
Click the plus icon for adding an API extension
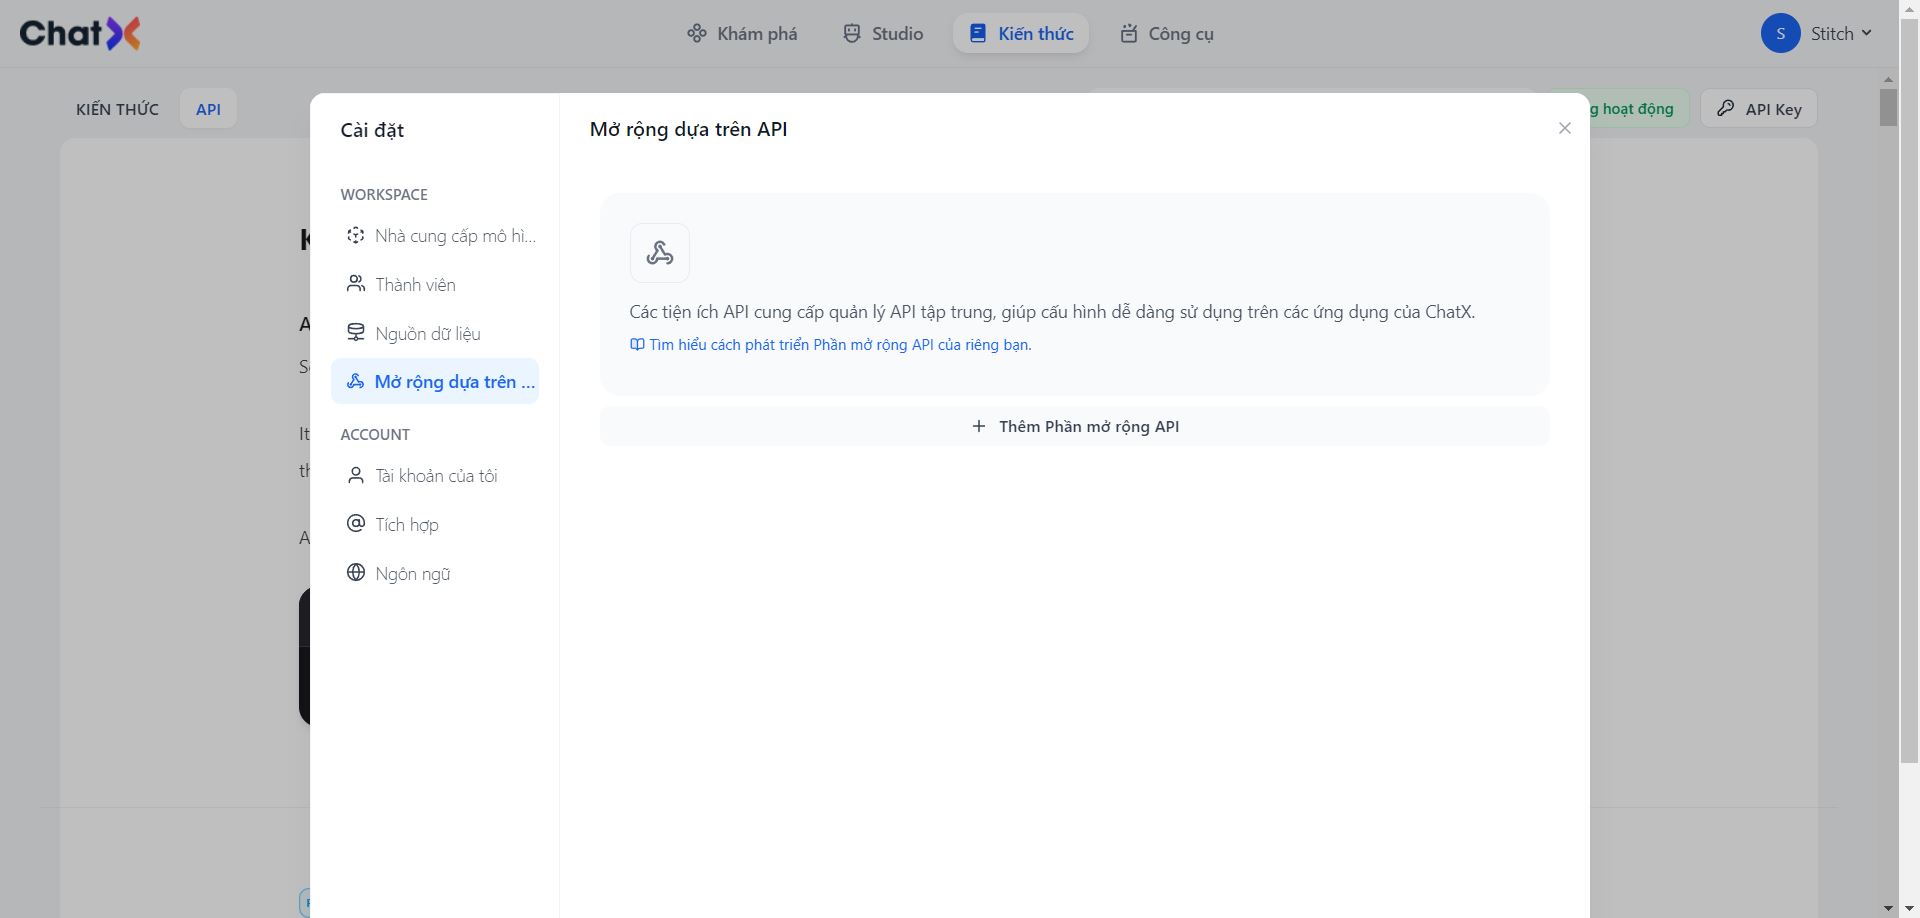tap(979, 426)
